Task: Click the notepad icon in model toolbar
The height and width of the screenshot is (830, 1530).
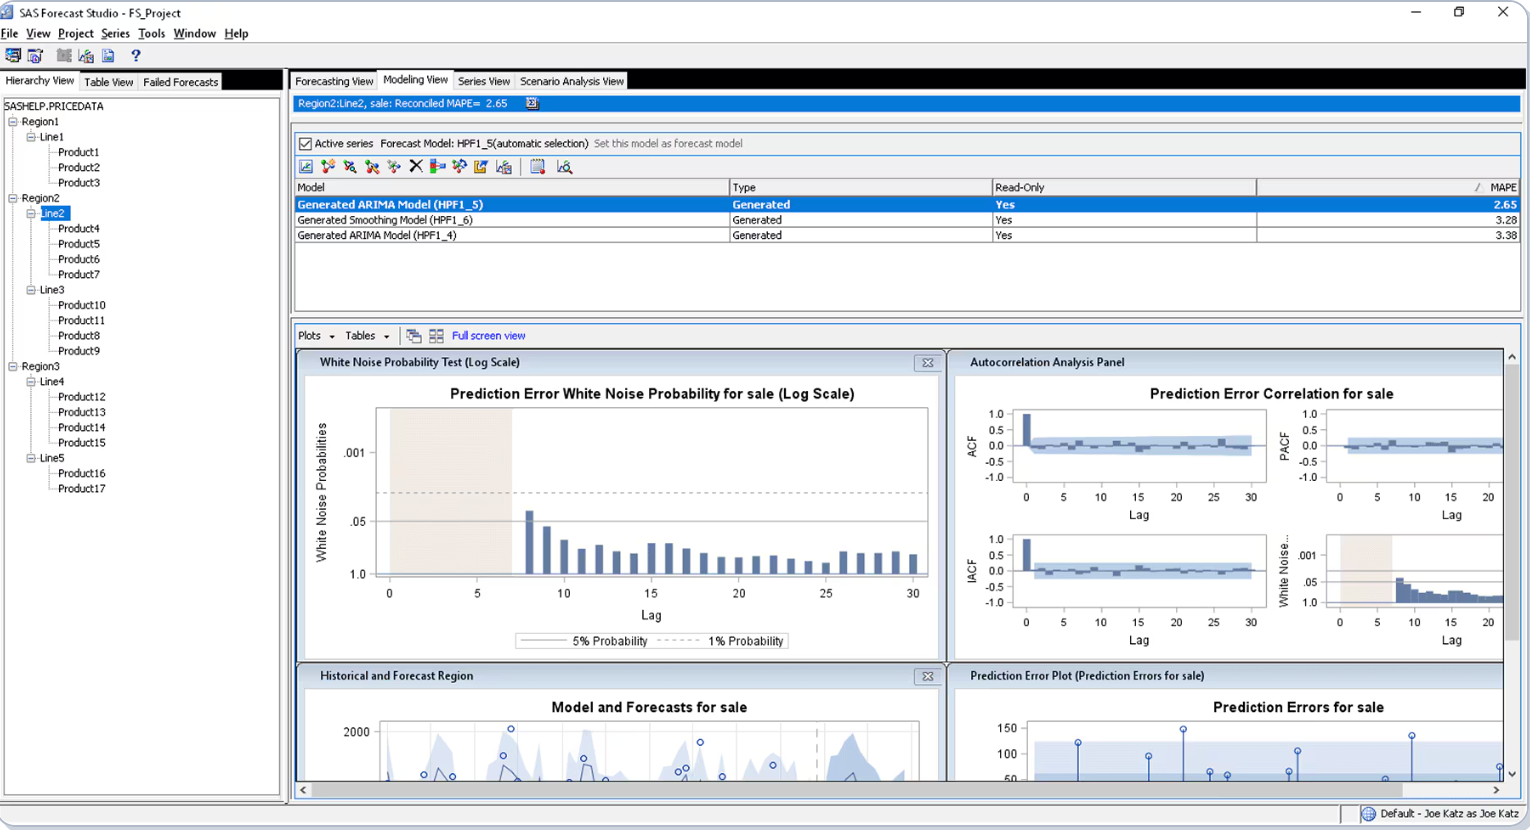Action: pyautogui.click(x=537, y=167)
